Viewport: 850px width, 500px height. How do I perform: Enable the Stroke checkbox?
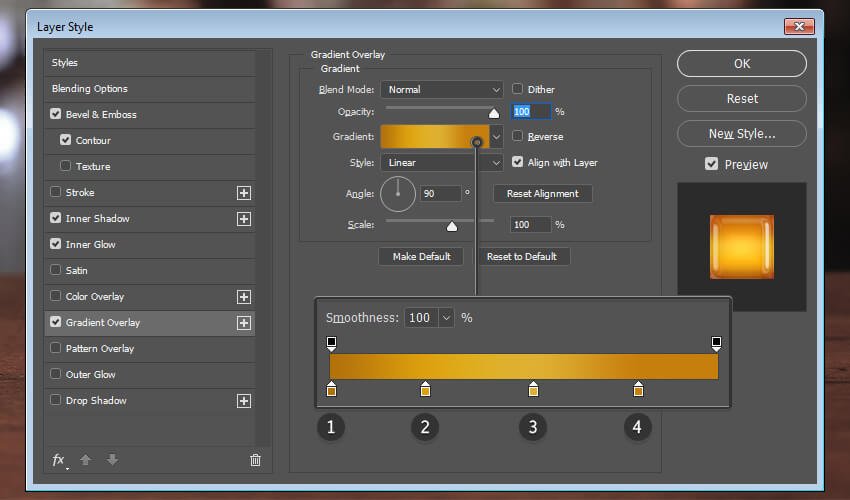click(55, 192)
